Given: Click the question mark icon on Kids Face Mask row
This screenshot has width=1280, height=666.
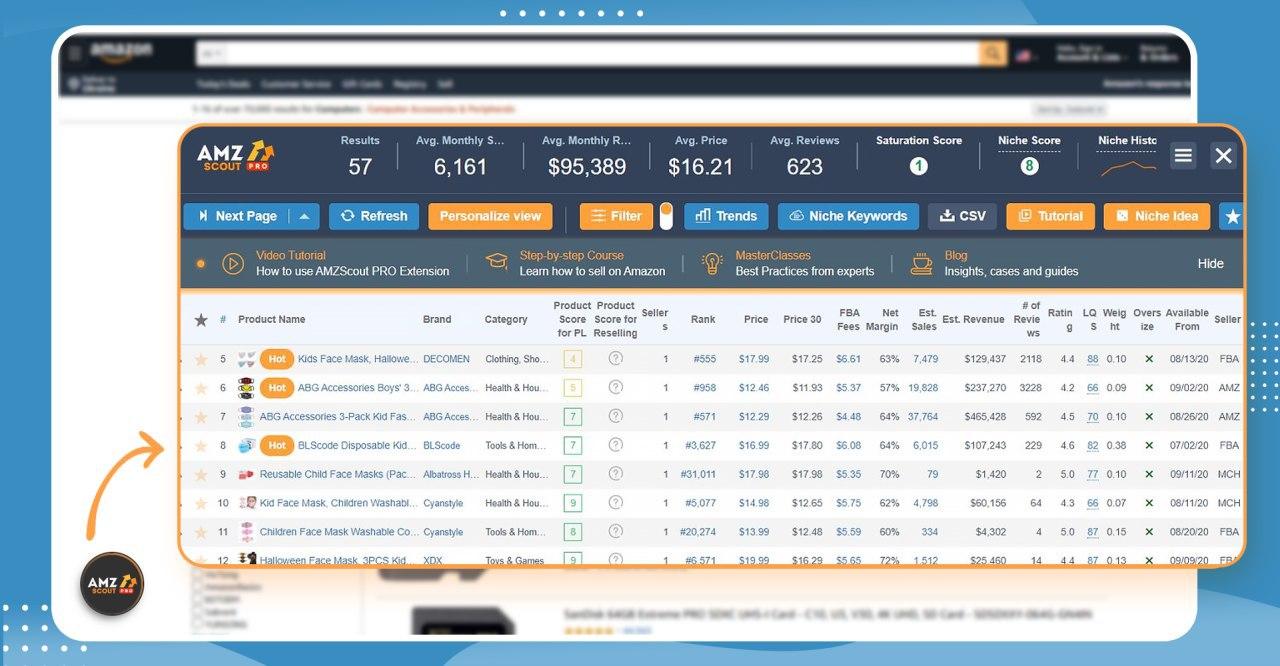Looking at the screenshot, I should (x=614, y=358).
